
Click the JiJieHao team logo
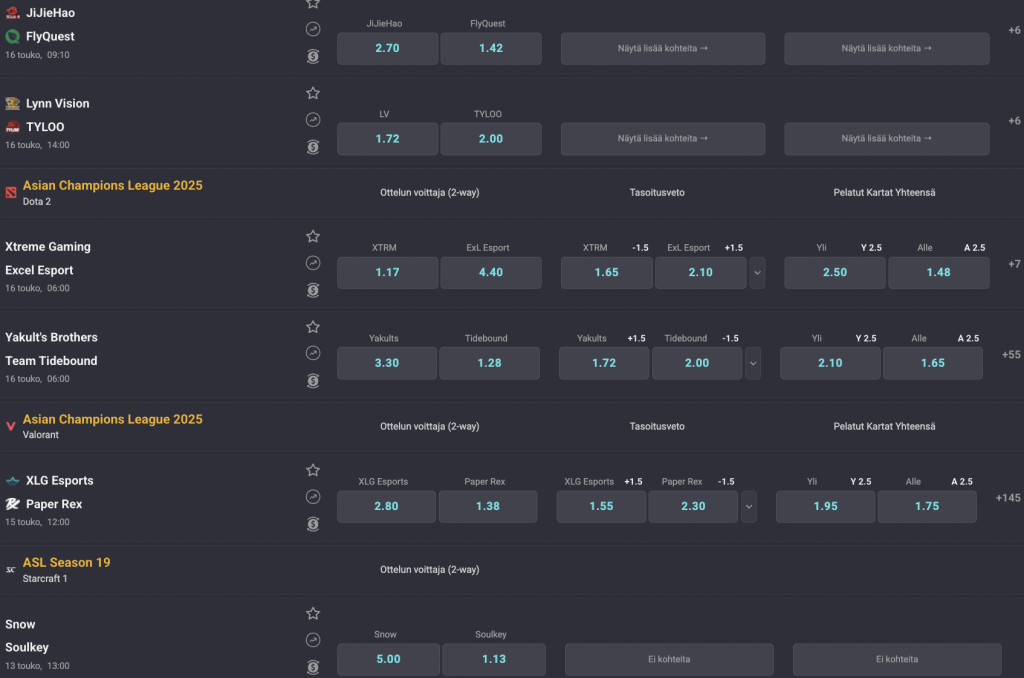[12, 12]
